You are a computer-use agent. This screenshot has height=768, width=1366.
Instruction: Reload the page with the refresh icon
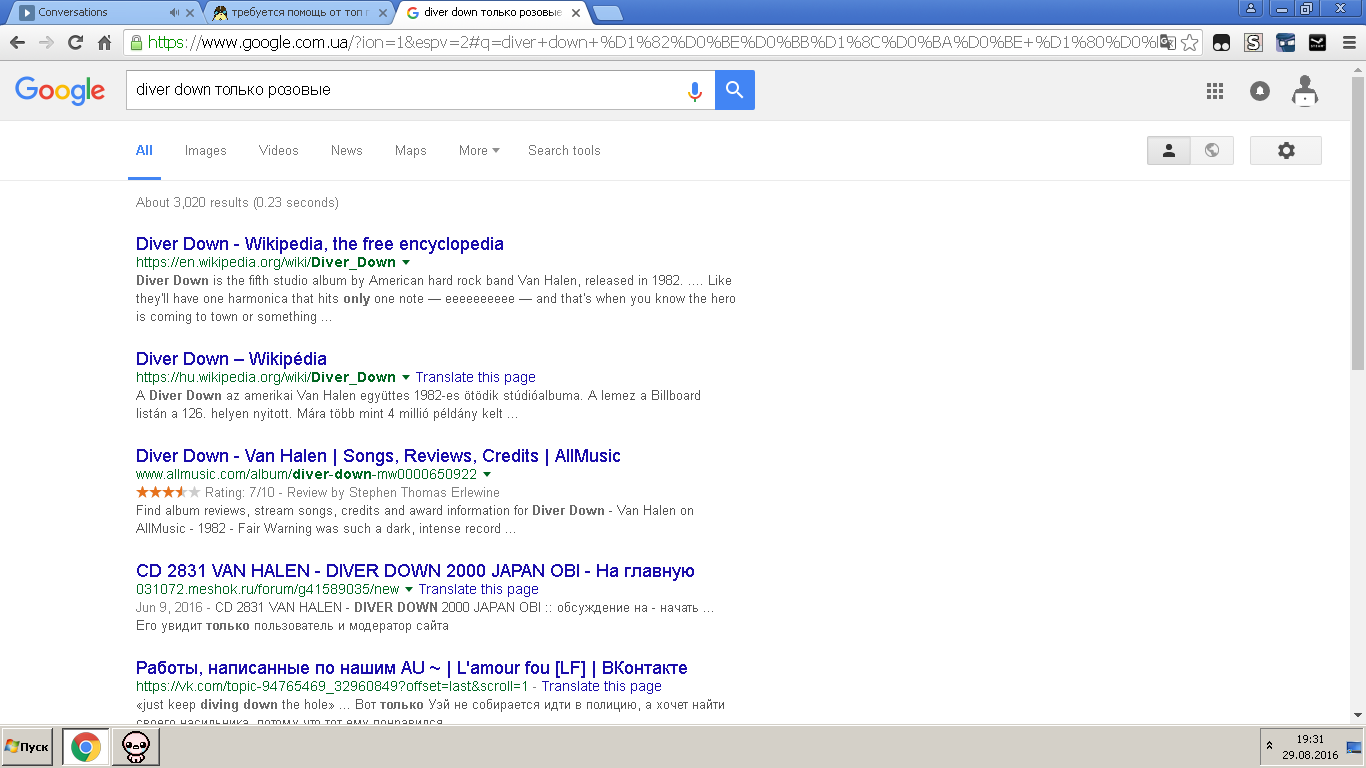tap(75, 42)
